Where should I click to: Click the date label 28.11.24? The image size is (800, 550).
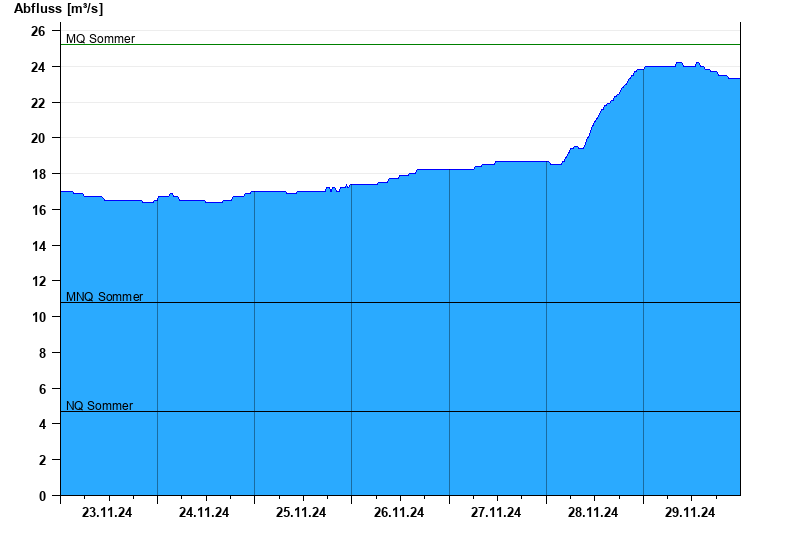pyautogui.click(x=593, y=512)
